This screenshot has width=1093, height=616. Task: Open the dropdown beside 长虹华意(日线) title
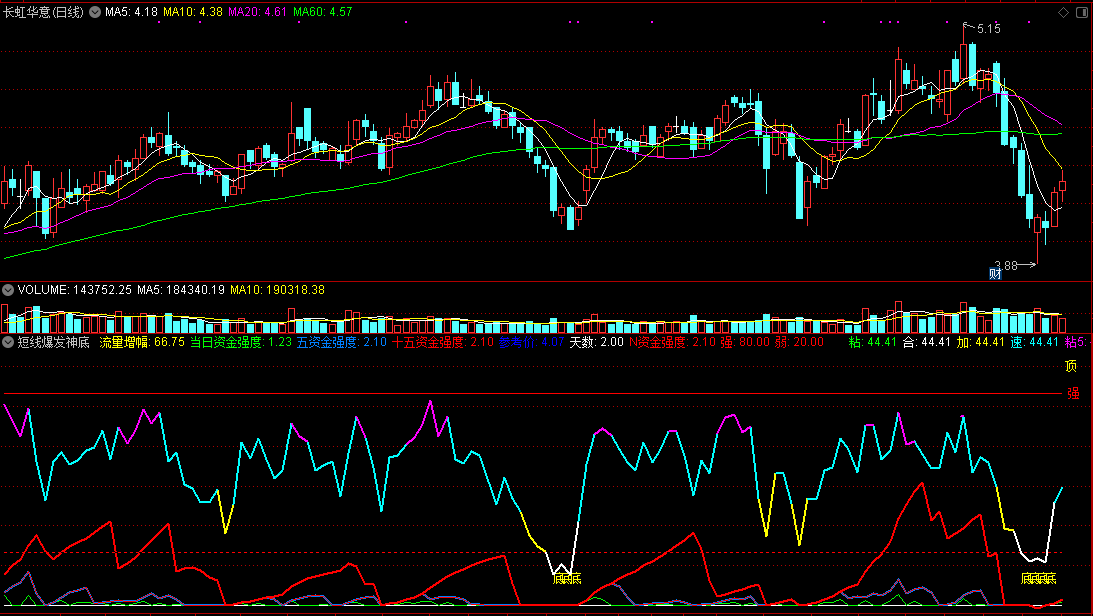coord(95,12)
